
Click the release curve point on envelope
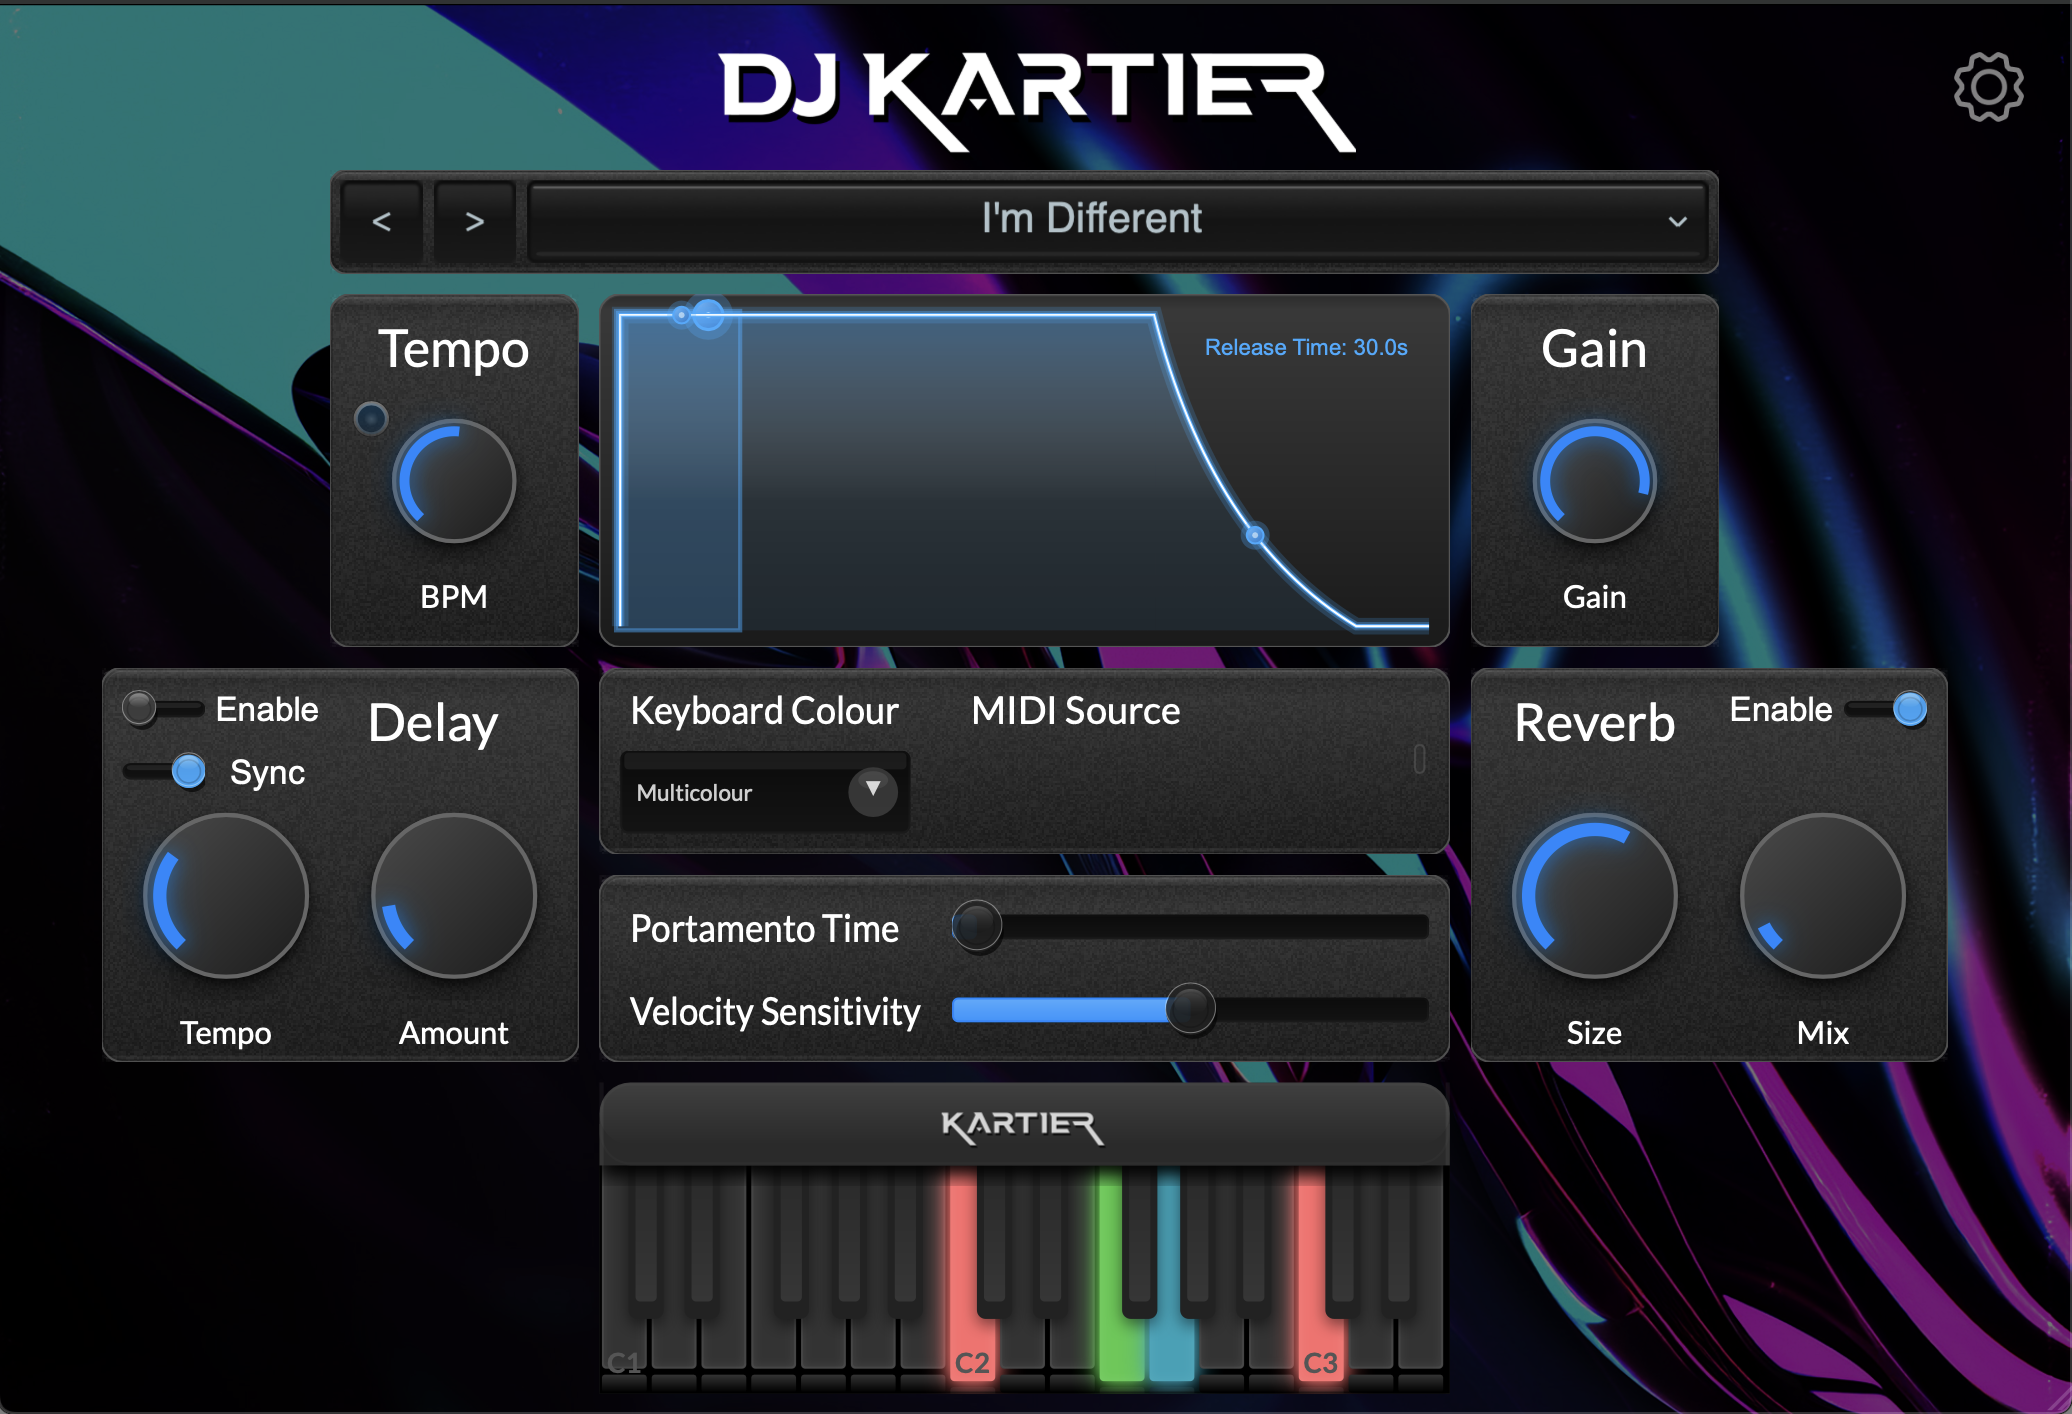coord(1254,535)
